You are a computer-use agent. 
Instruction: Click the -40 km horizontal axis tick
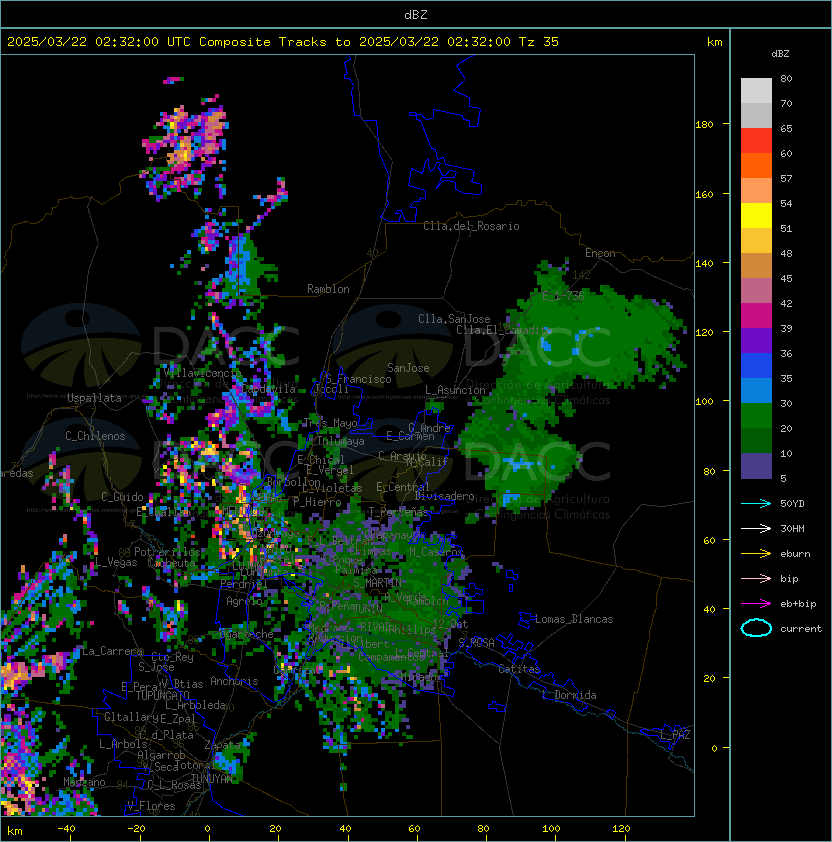pyautogui.click(x=66, y=829)
